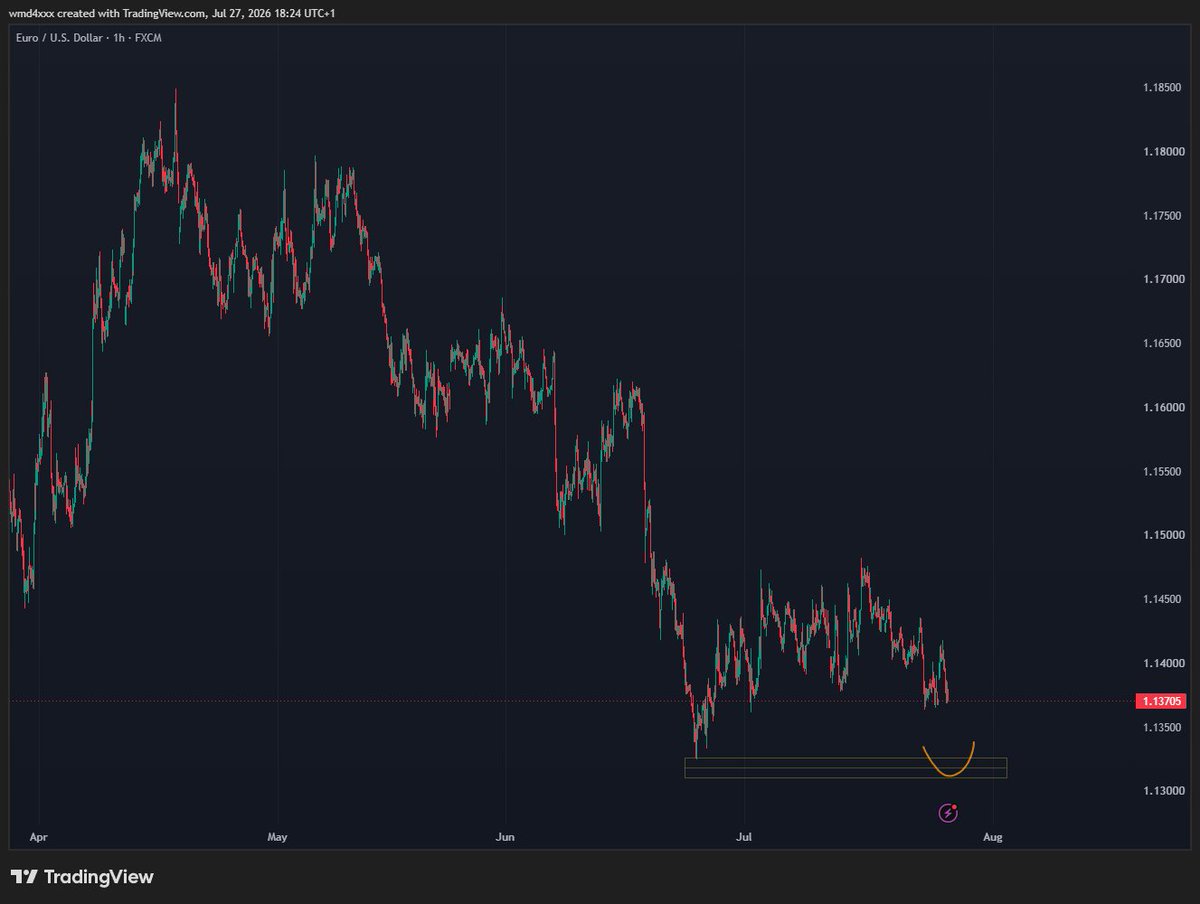Click the Jun label on the time axis
The height and width of the screenshot is (904, 1200).
[505, 836]
